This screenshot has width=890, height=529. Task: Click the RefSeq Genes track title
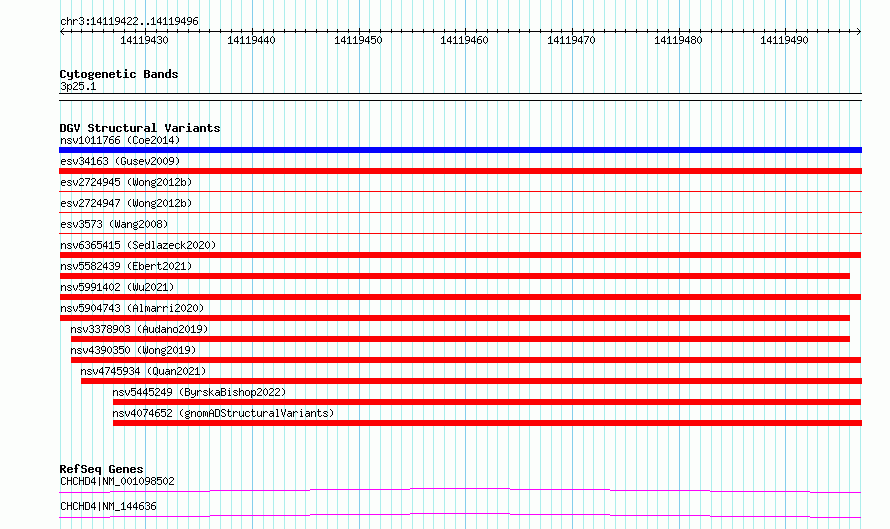[x=101, y=469]
